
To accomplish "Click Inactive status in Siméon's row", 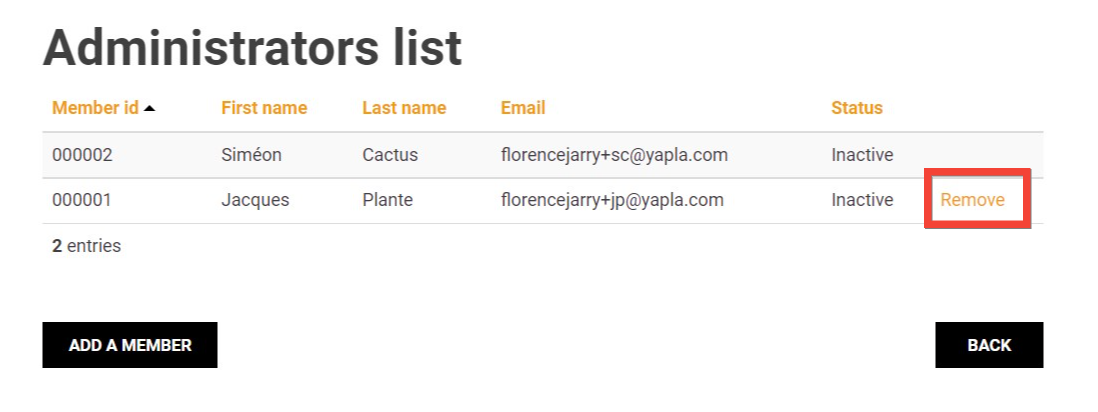I will coord(862,155).
